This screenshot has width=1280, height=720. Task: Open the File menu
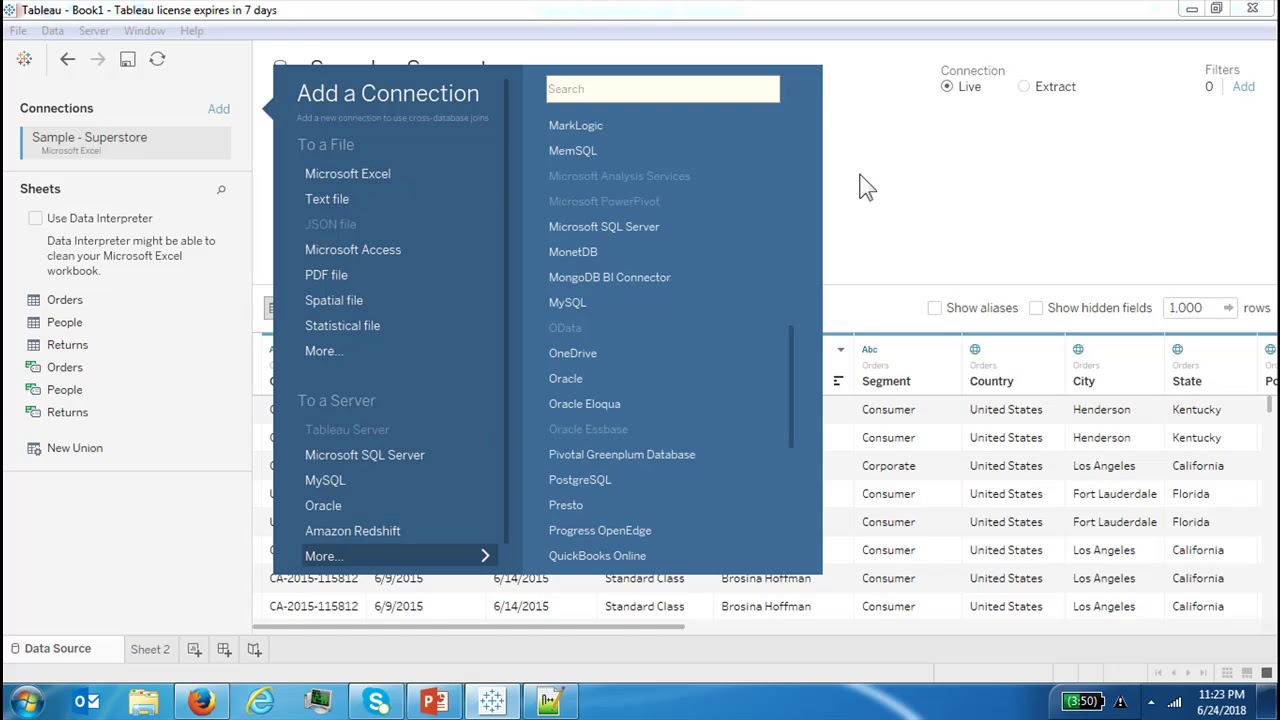coord(18,31)
